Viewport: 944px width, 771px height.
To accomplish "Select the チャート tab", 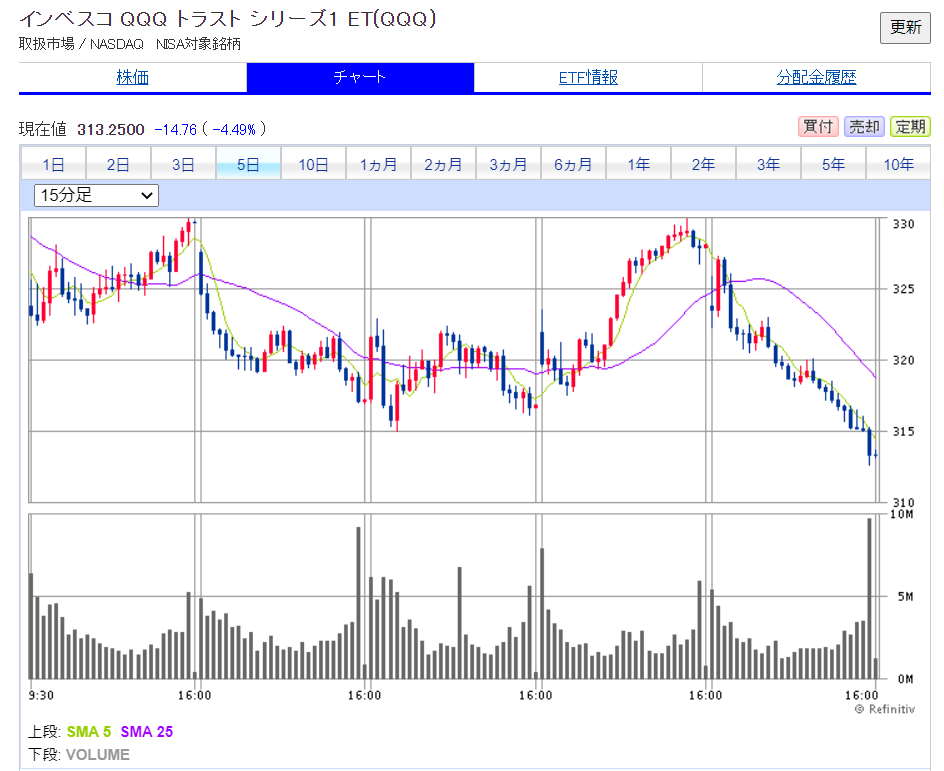I will tap(360, 78).
